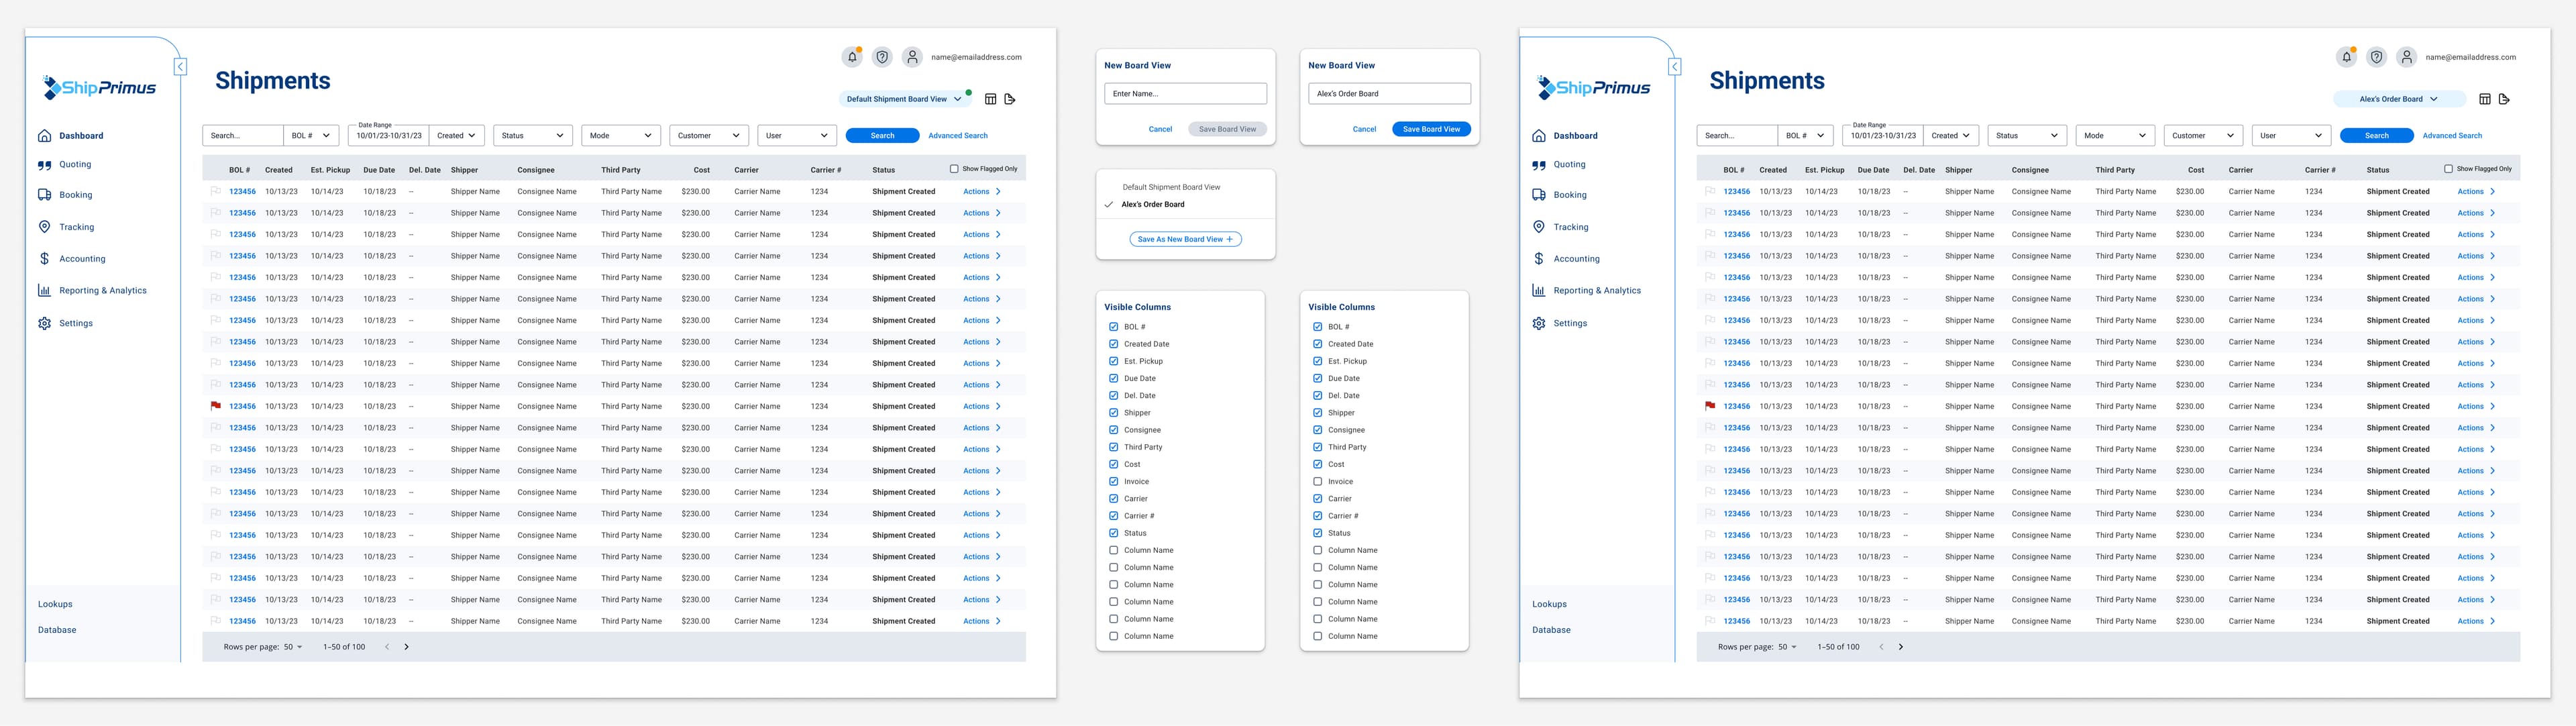
Task: Open column settings icon beside Default Shipment Board View
Action: 991,99
